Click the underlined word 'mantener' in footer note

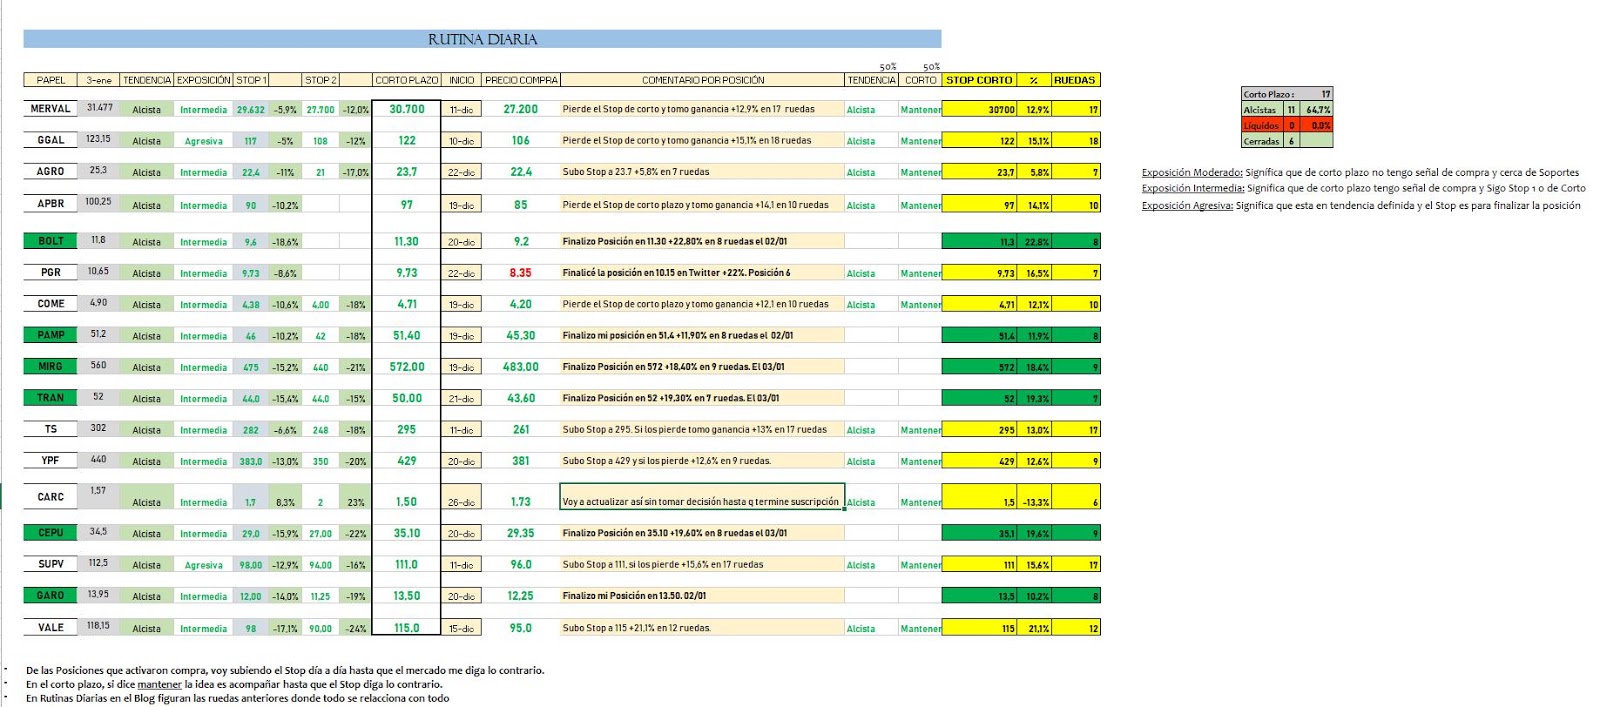point(159,684)
